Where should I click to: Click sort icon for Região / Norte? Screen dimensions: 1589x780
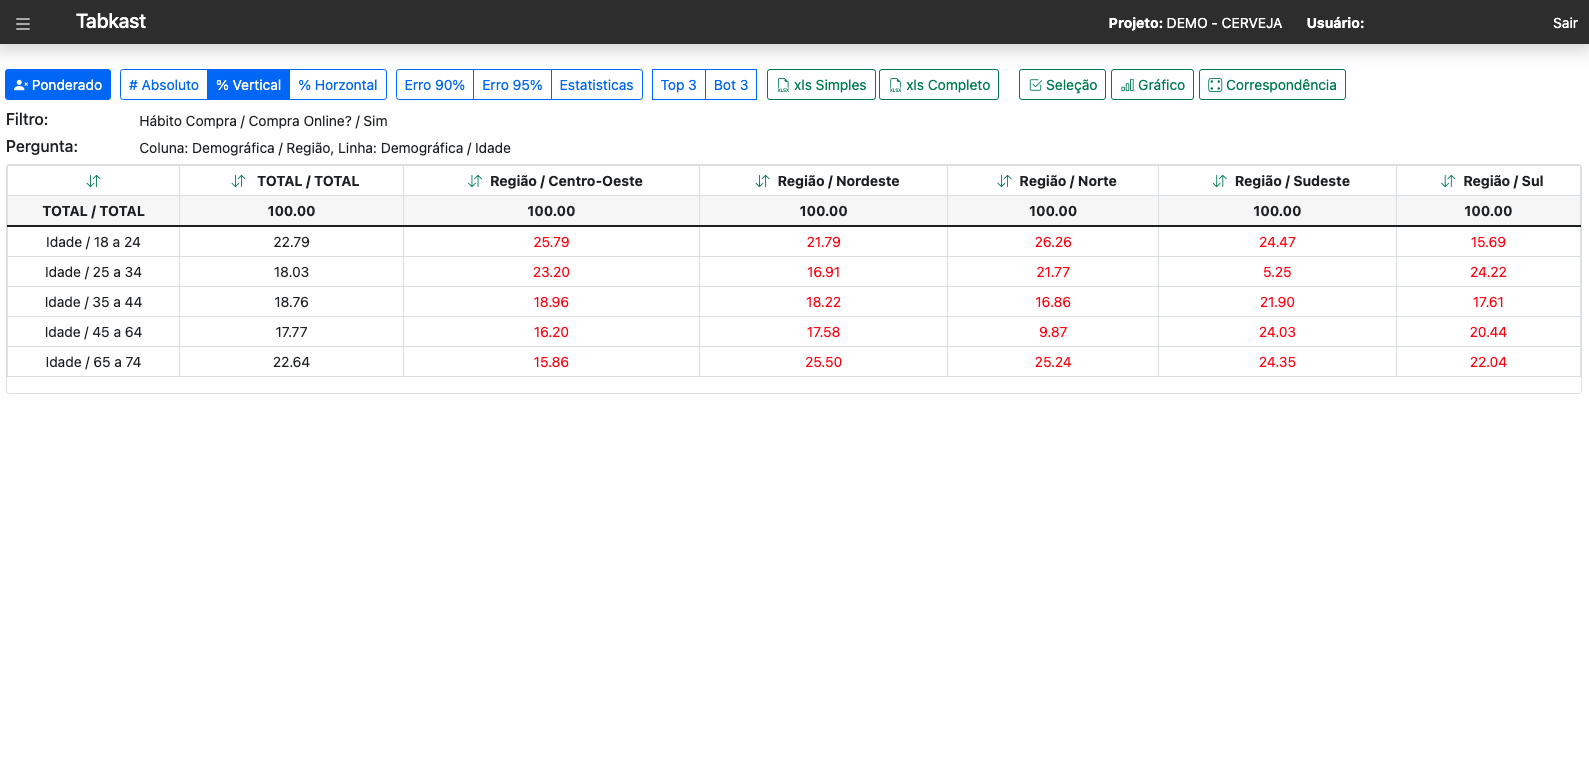[1004, 181]
